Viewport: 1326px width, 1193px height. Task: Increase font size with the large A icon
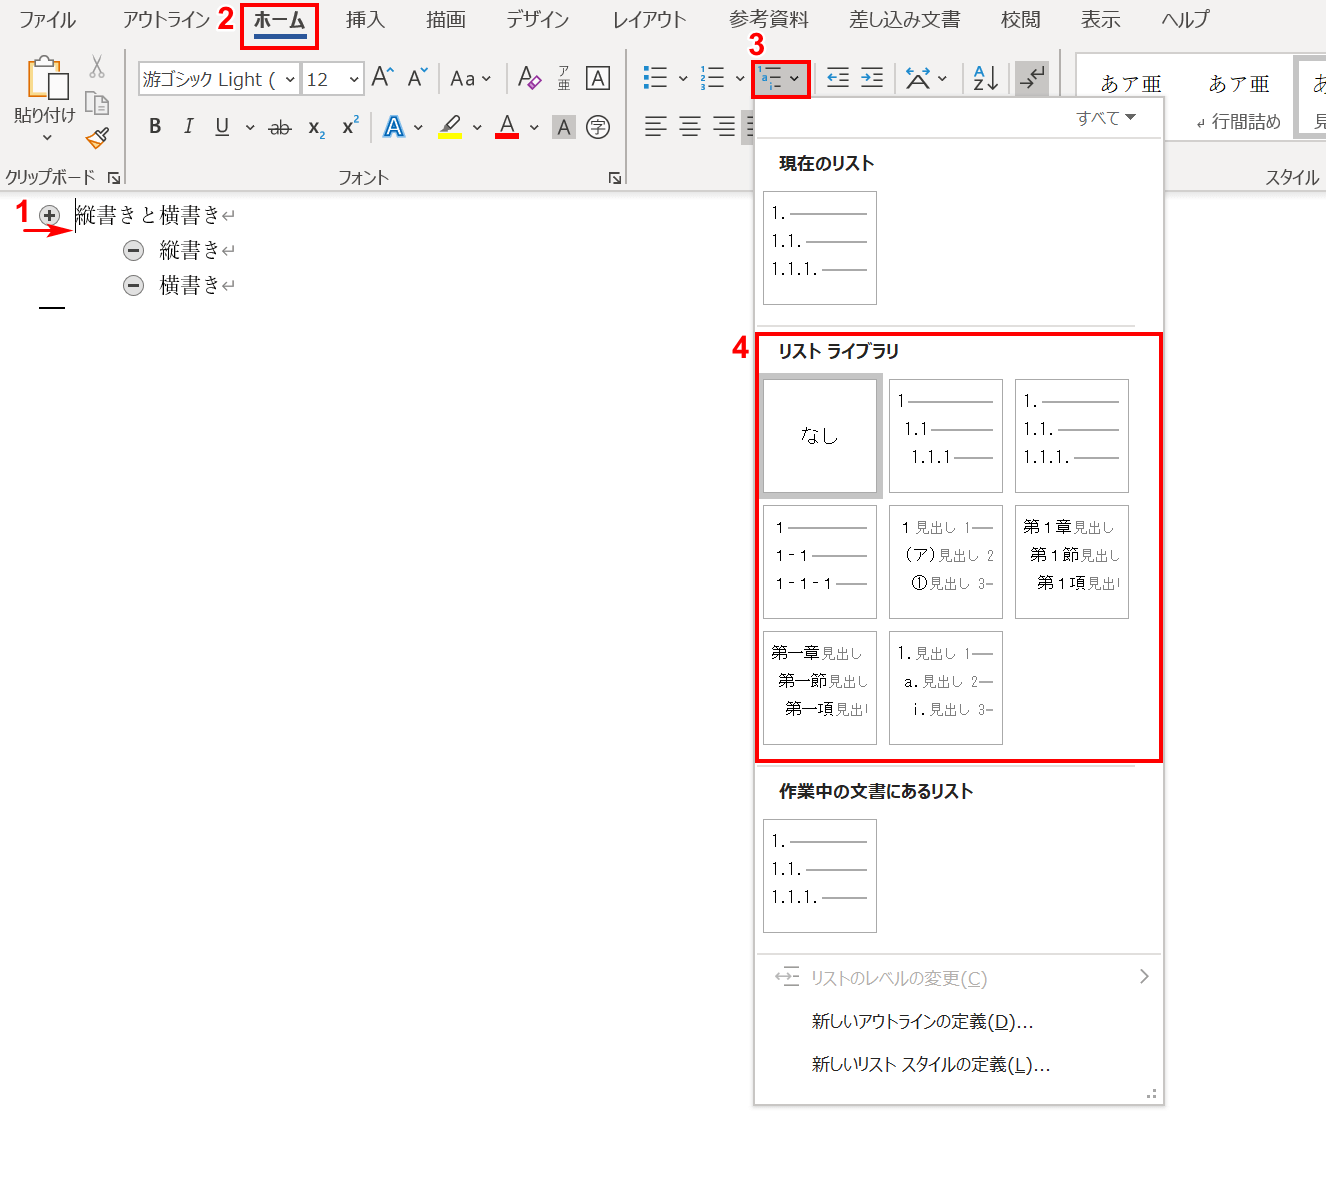pyautogui.click(x=382, y=78)
